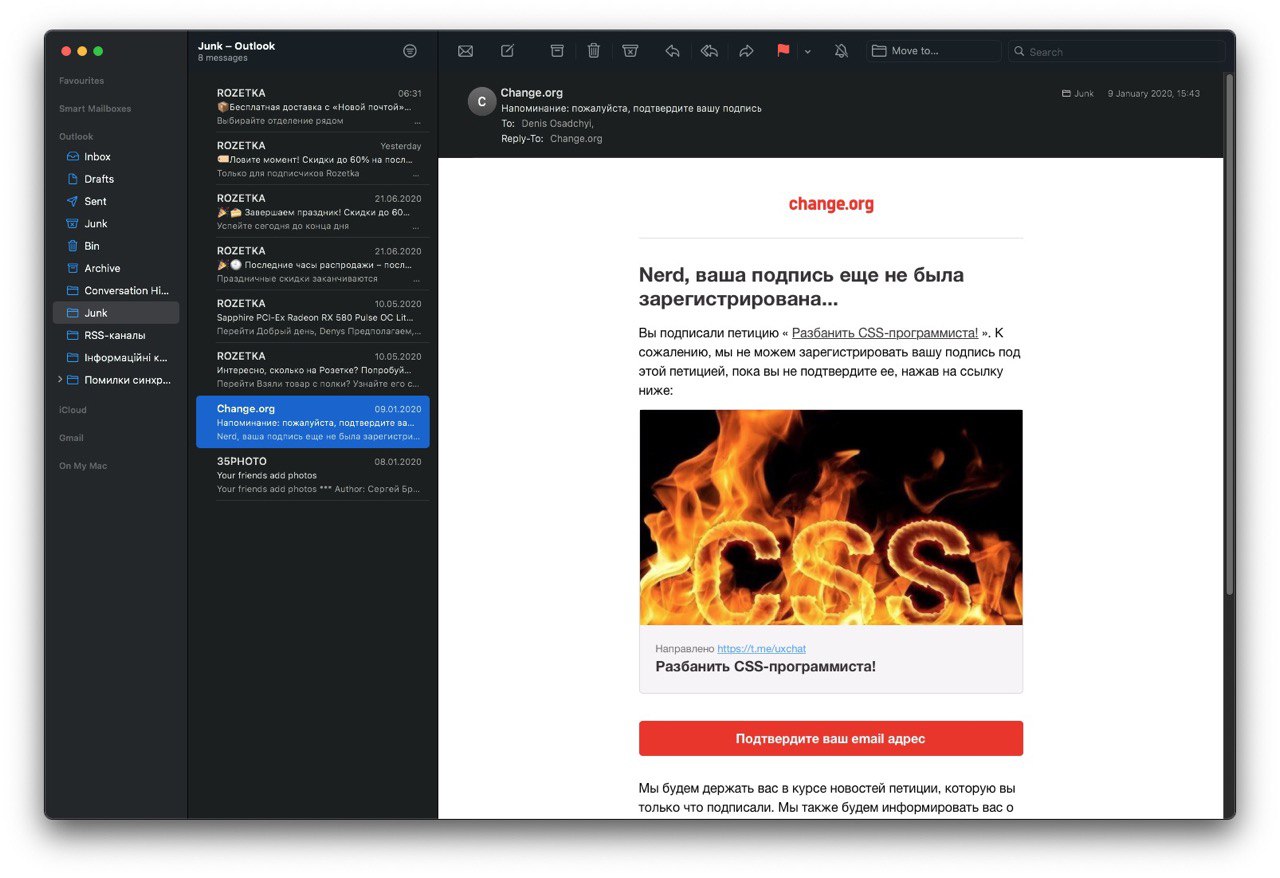
Task: Open the flag color dropdown arrow
Action: (808, 51)
